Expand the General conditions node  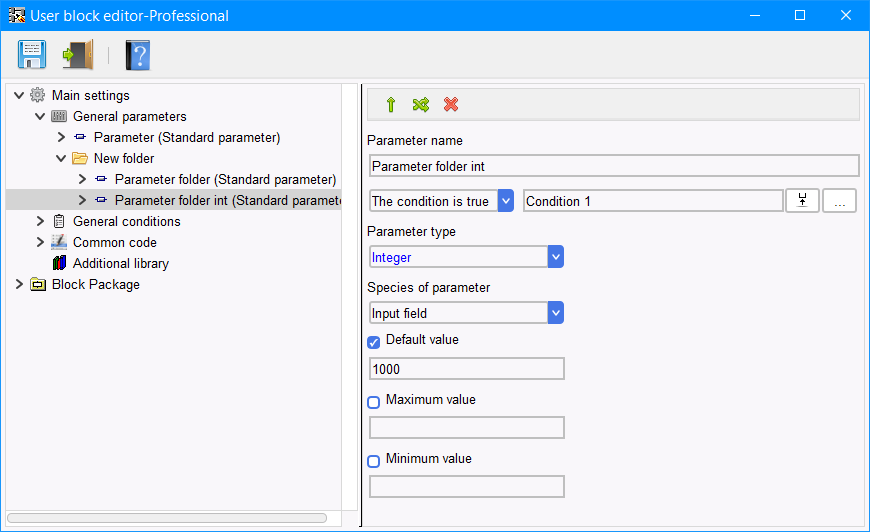[40, 221]
